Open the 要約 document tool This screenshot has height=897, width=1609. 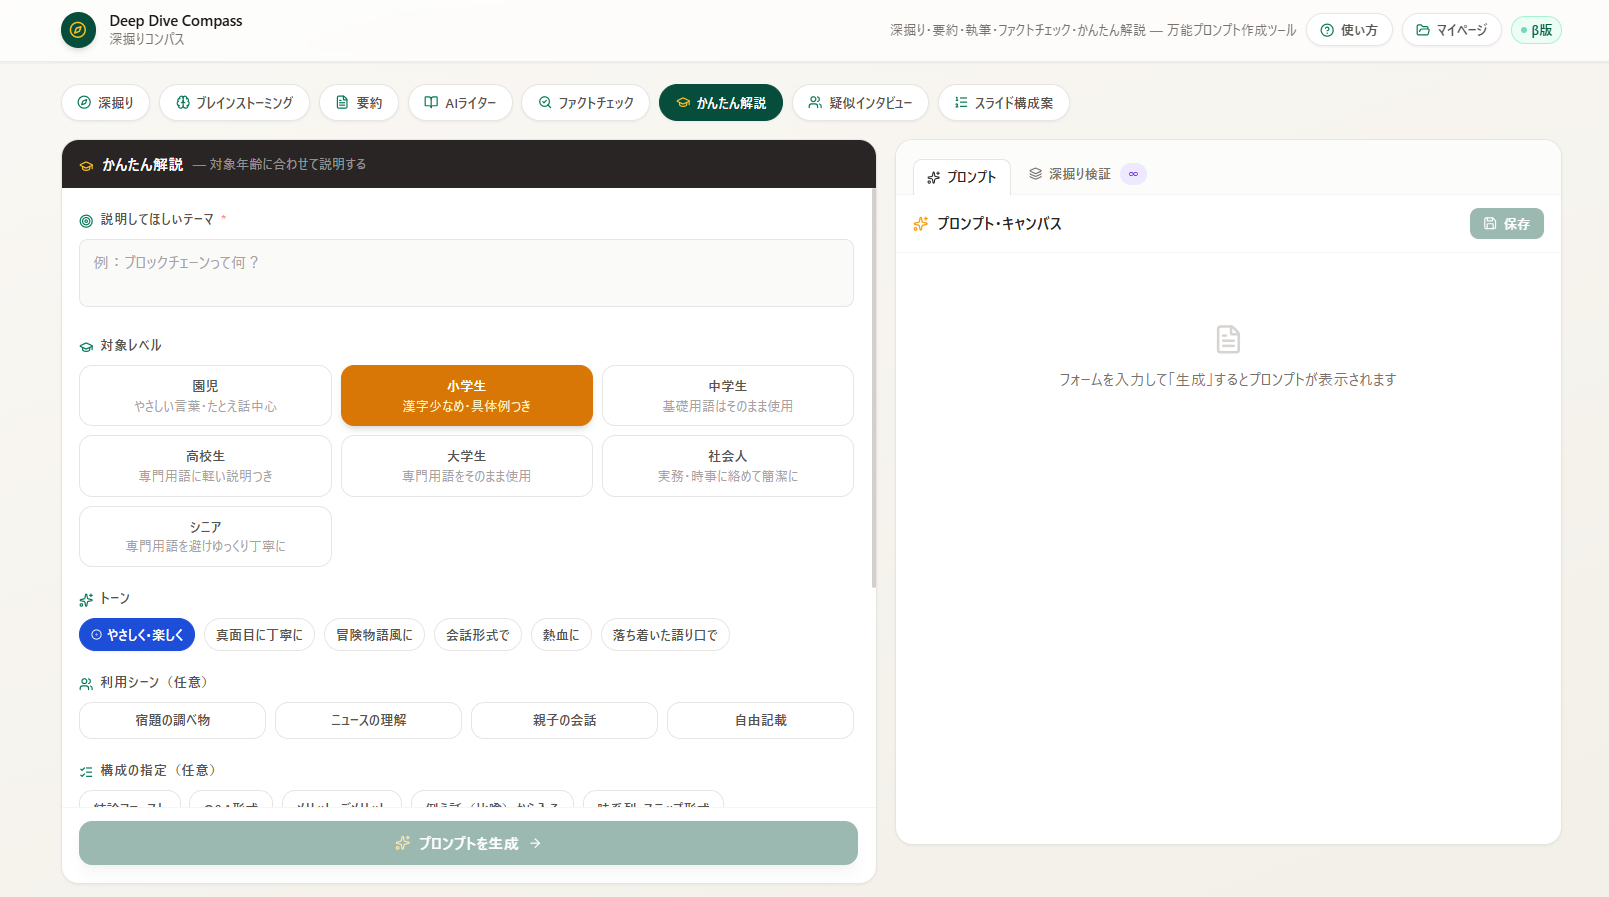[x=359, y=103]
